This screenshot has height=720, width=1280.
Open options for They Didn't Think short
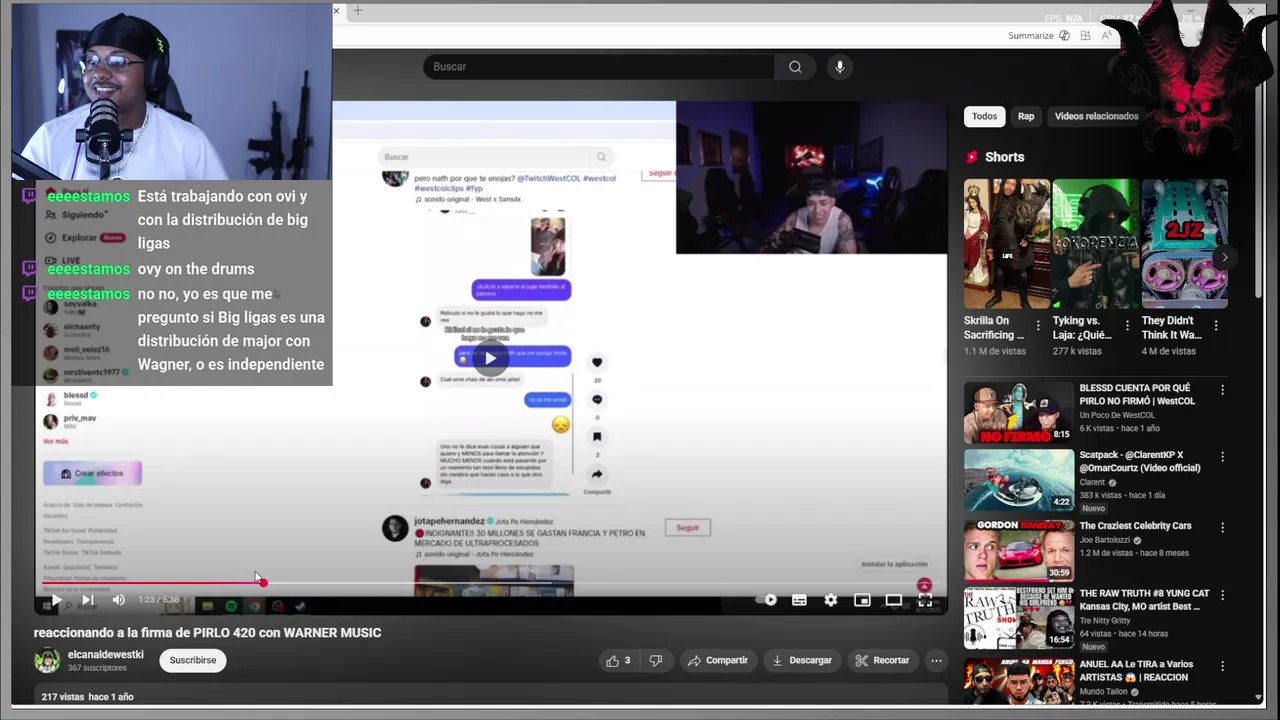pyautogui.click(x=1216, y=326)
